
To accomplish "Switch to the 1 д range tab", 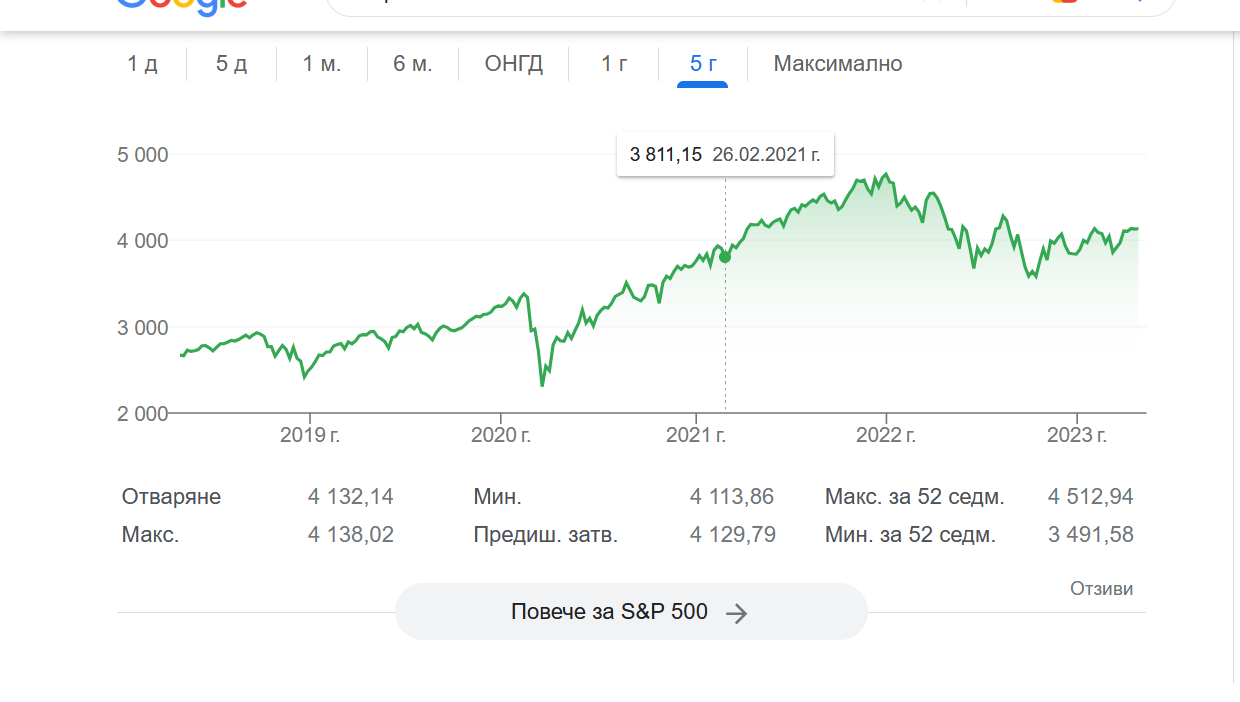I will click(x=142, y=64).
